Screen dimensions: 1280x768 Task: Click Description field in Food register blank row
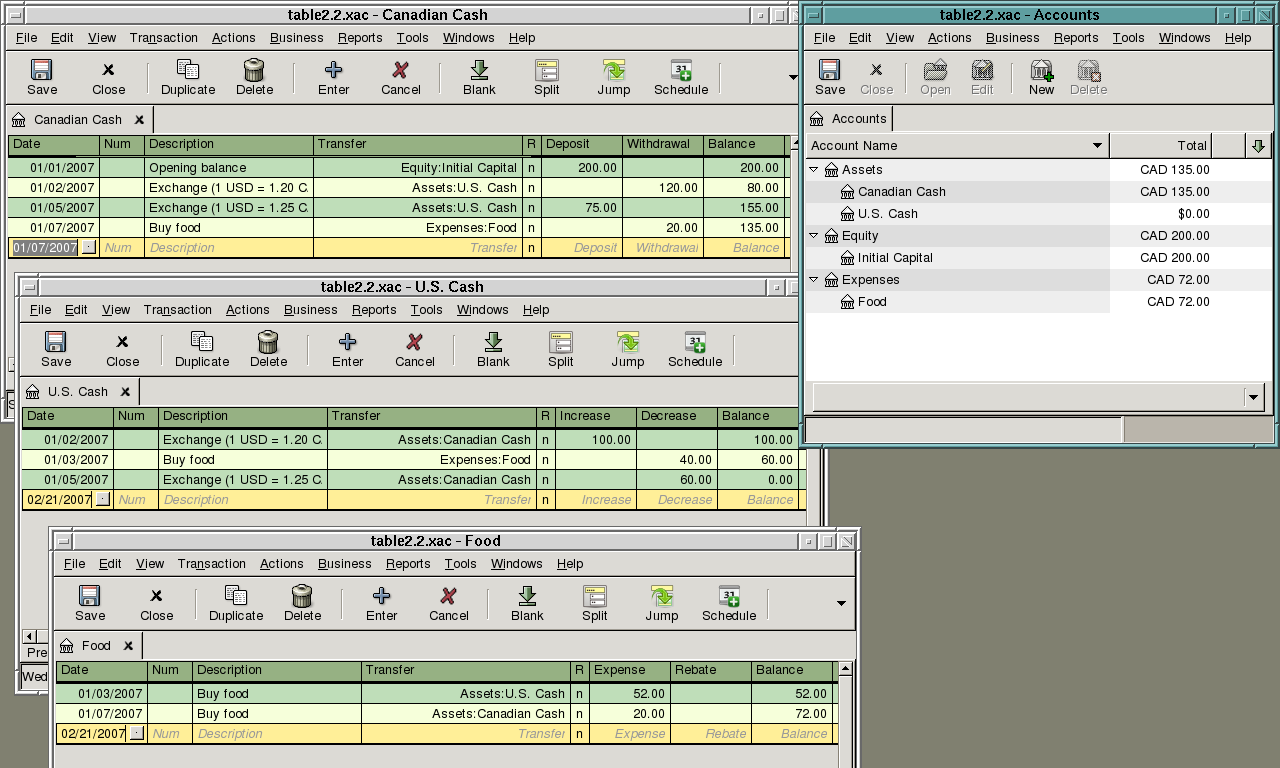(x=276, y=734)
